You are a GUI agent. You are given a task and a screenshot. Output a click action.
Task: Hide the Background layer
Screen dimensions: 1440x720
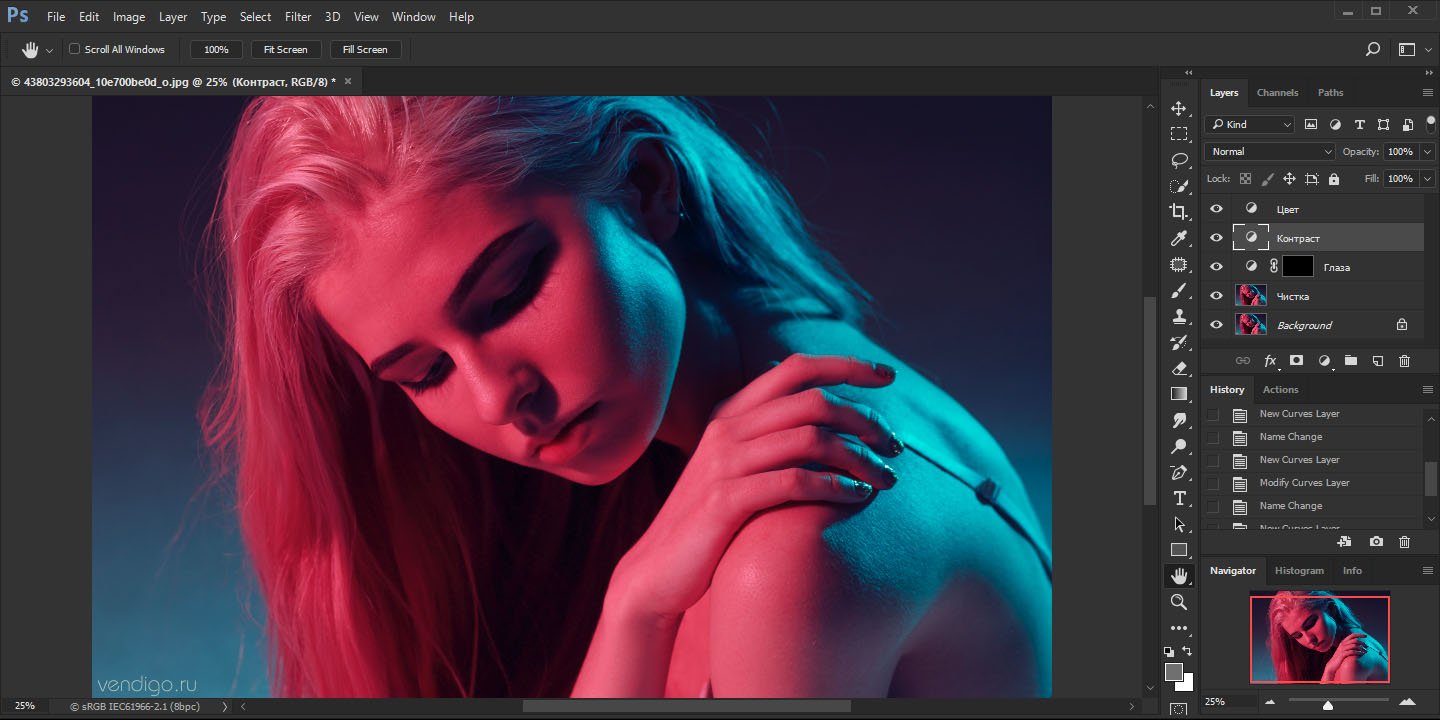[x=1216, y=325]
